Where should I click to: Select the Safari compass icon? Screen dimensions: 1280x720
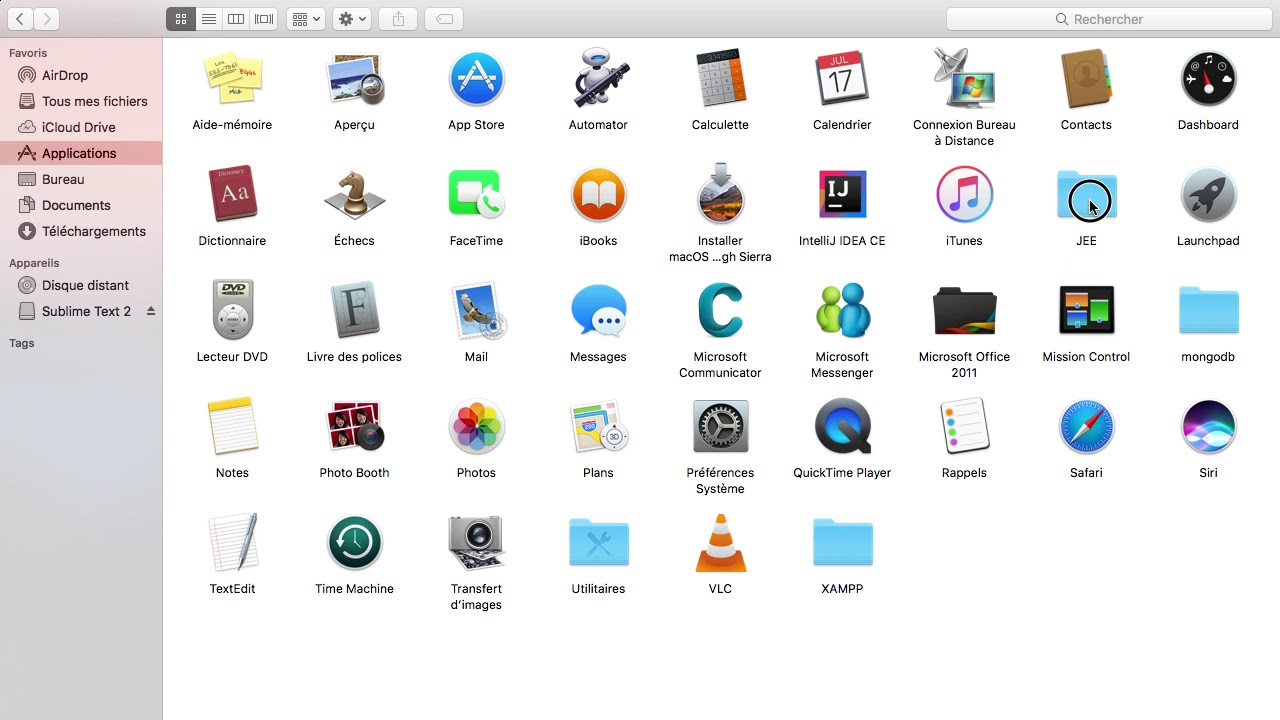[1086, 427]
